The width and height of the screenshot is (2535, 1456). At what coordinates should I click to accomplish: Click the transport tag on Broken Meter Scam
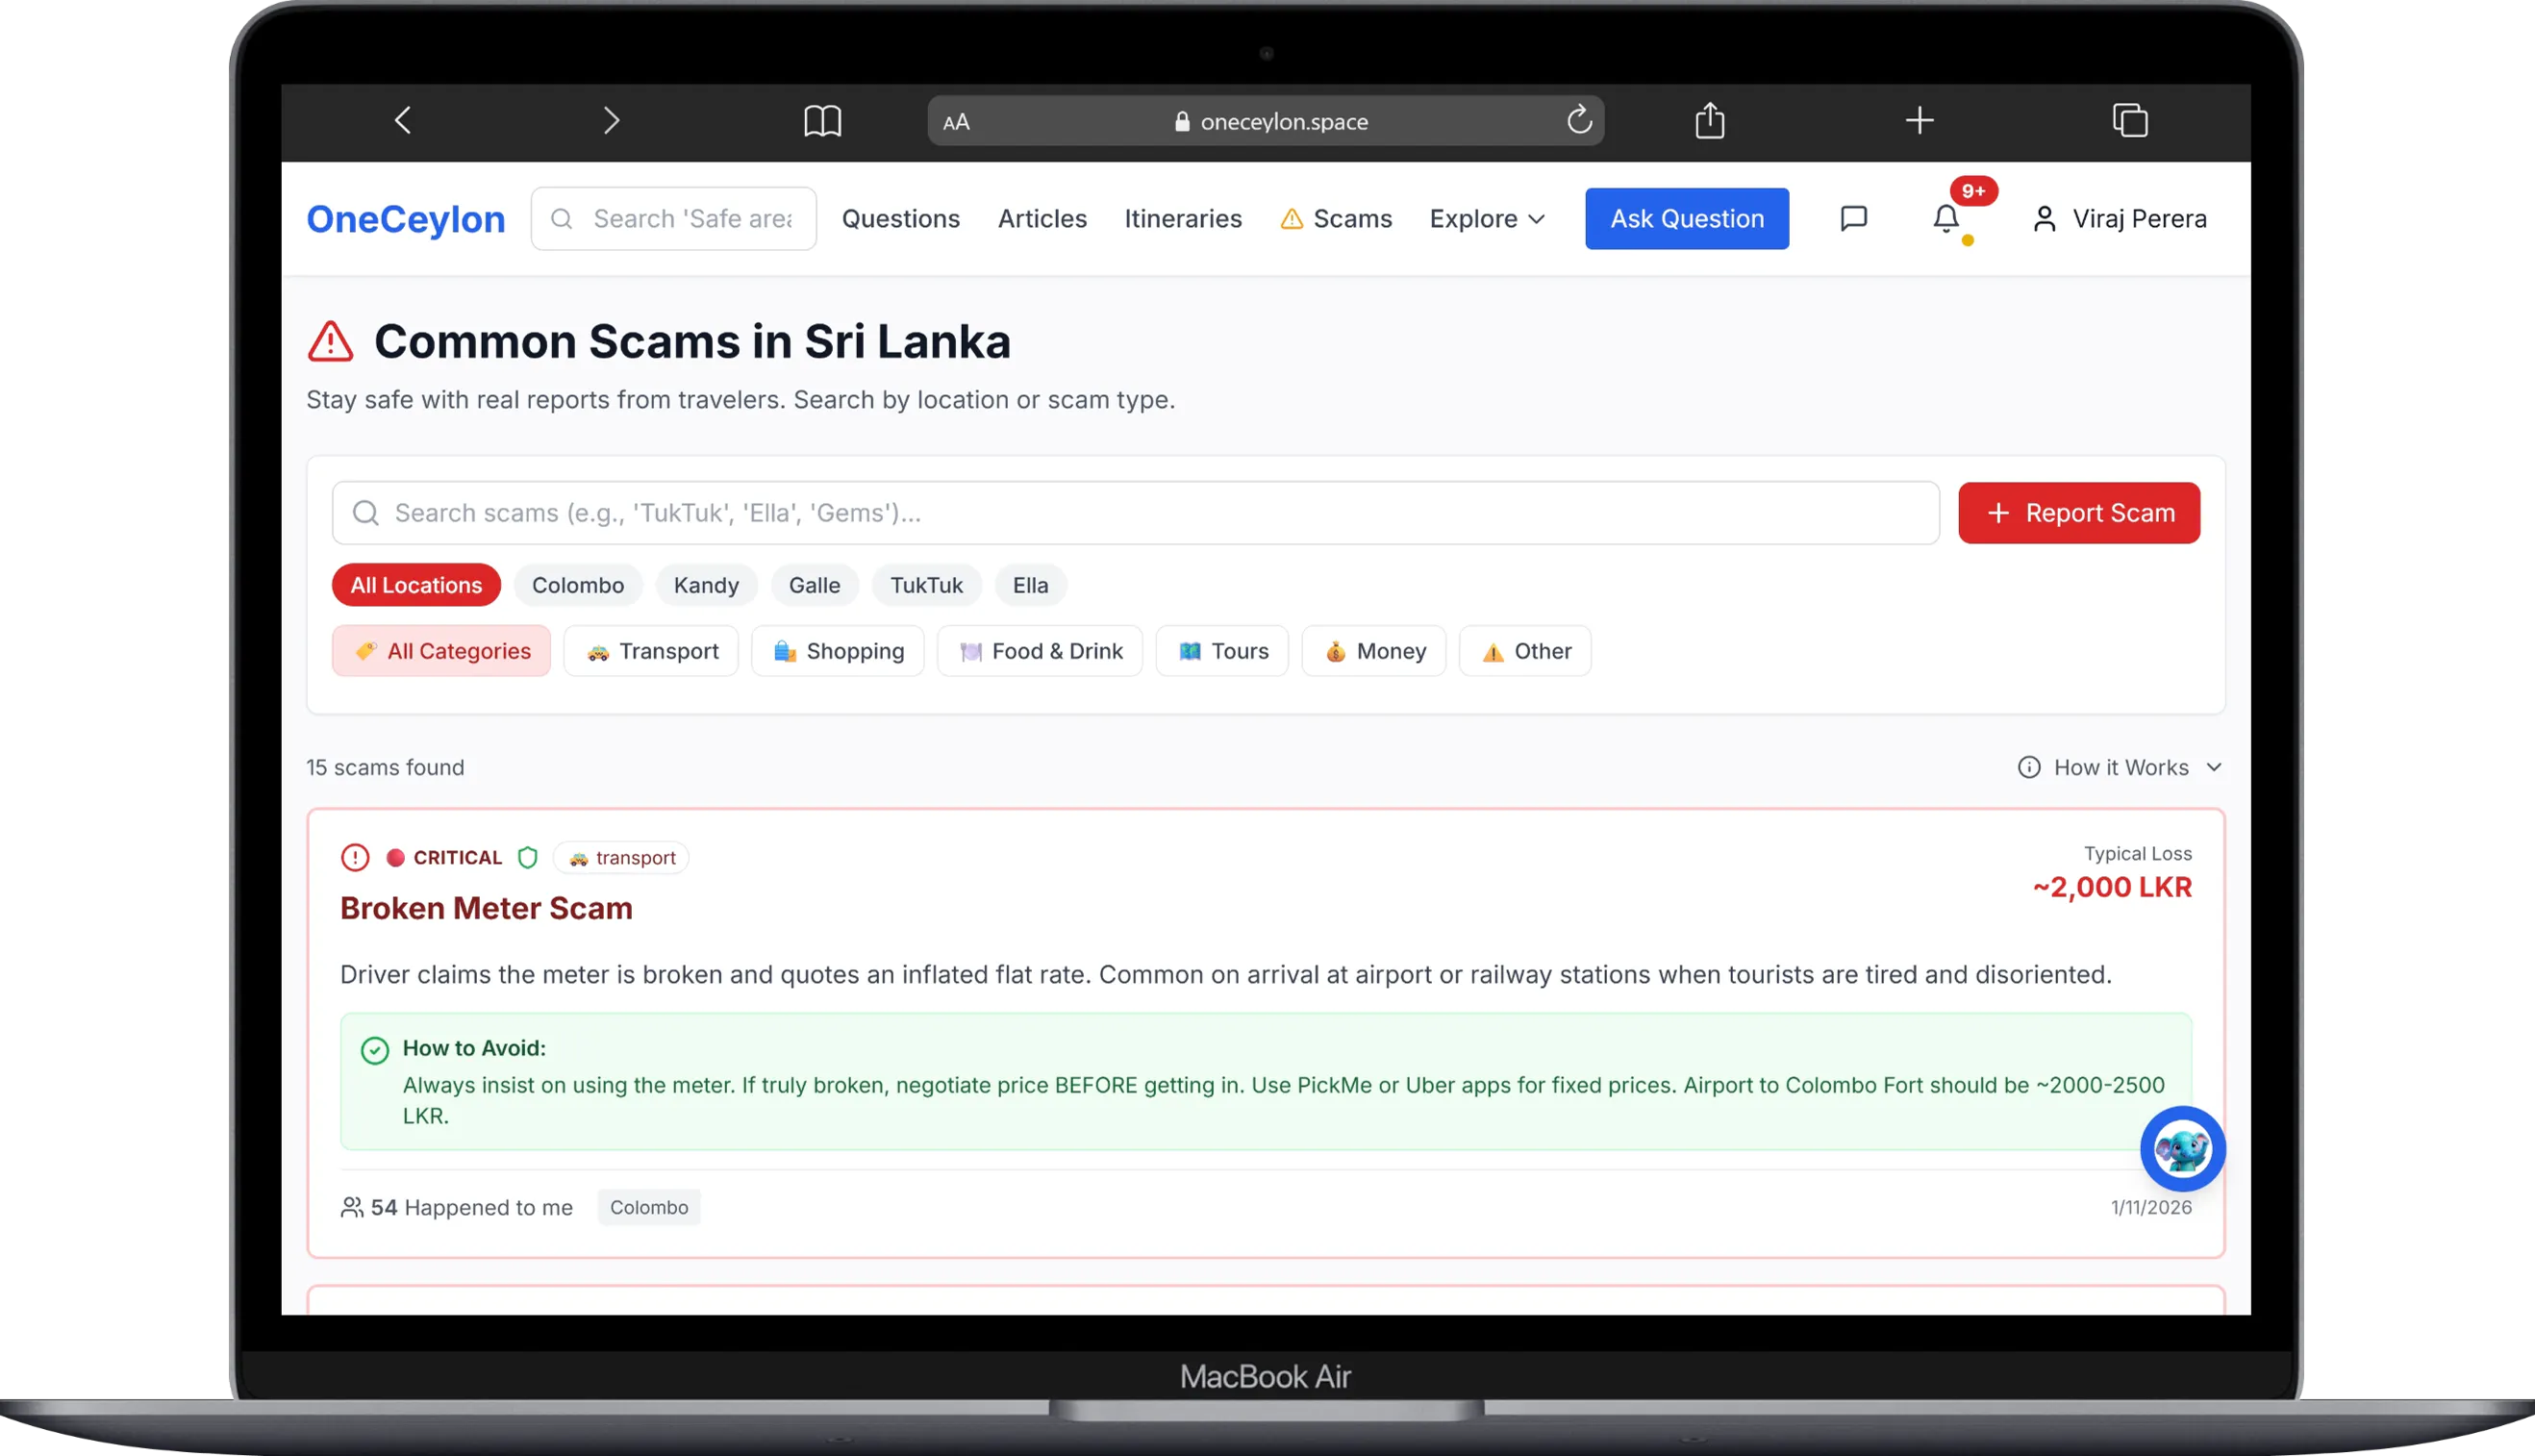[x=622, y=858]
